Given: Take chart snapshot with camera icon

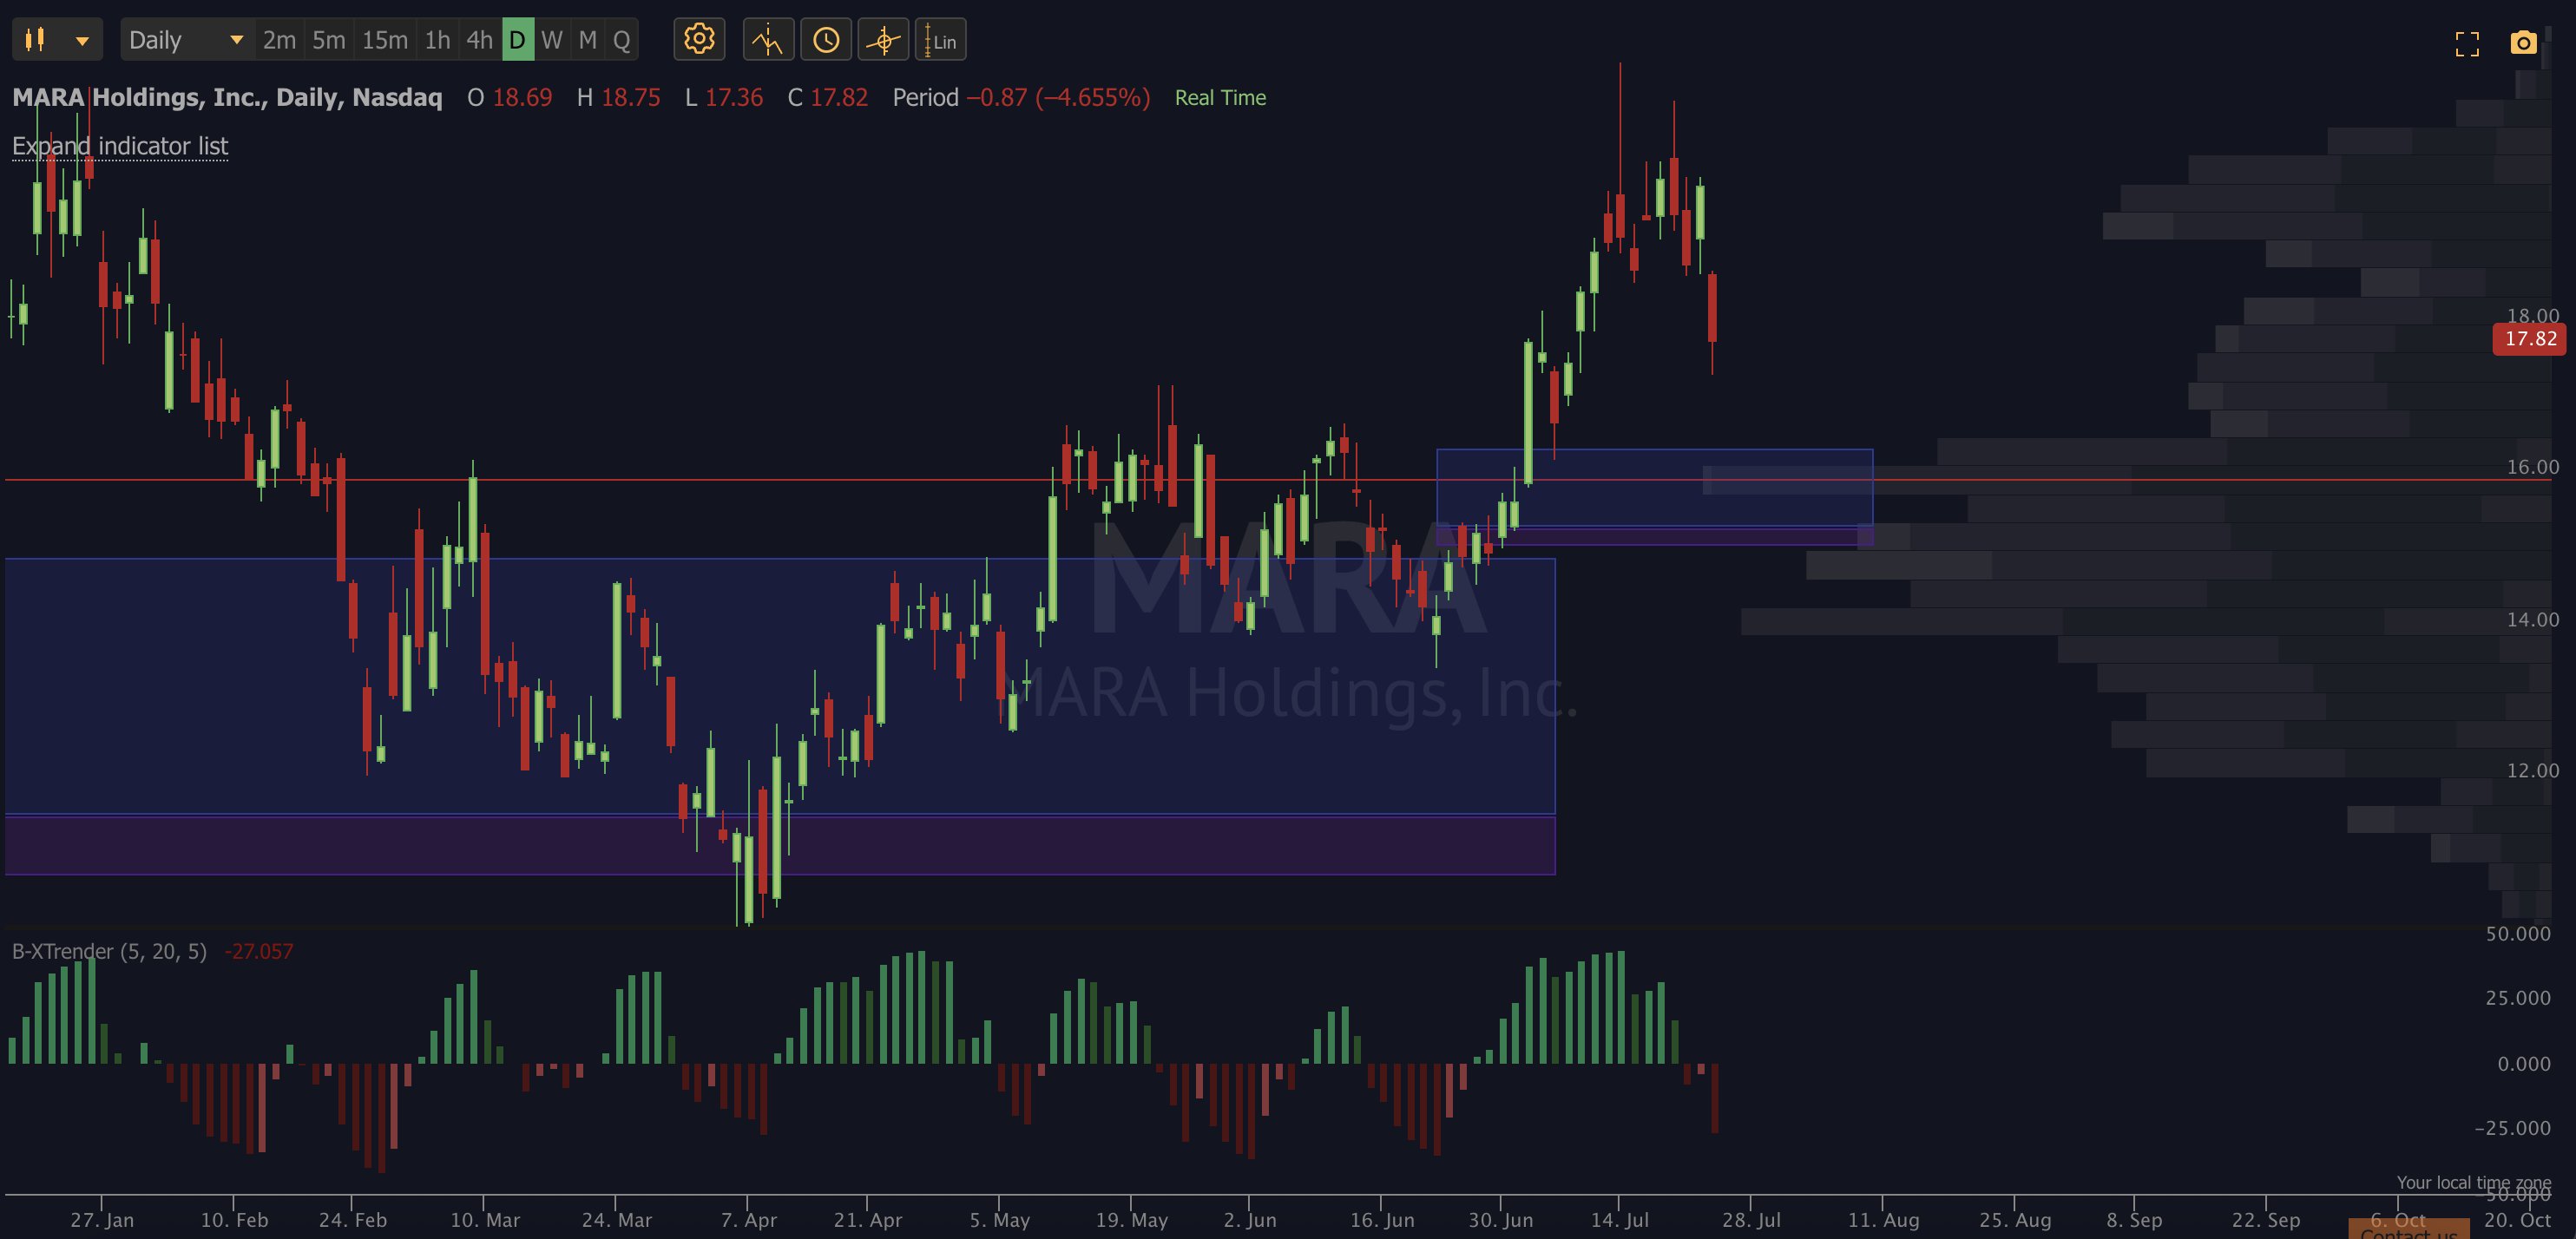Looking at the screenshot, I should coord(2523,43).
